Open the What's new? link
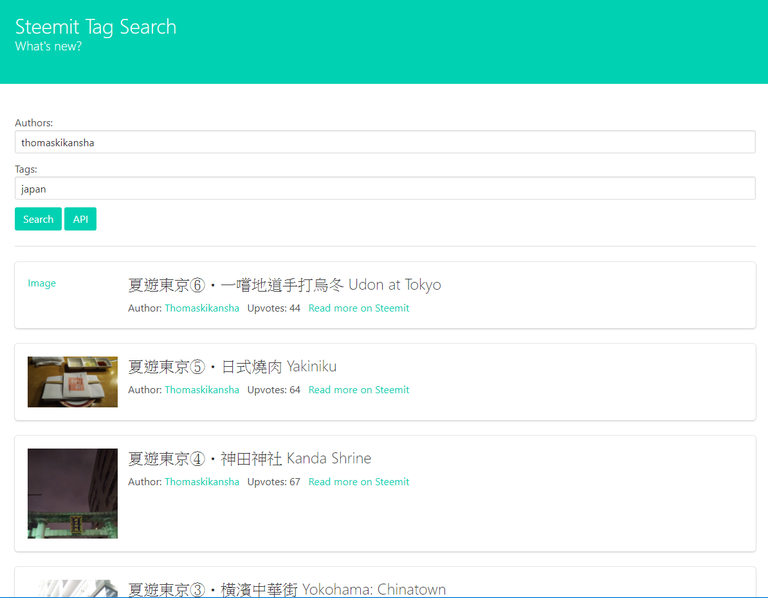This screenshot has width=768, height=598. pos(48,46)
